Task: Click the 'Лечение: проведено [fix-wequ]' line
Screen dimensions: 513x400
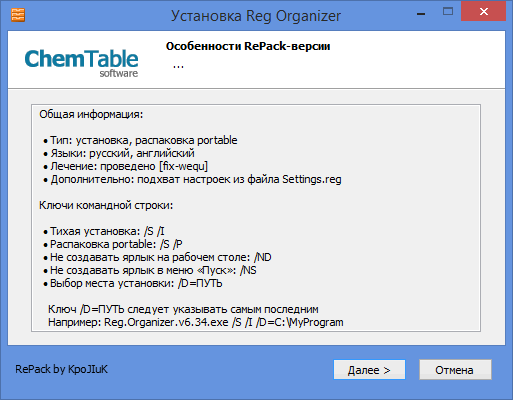Action: coord(126,166)
